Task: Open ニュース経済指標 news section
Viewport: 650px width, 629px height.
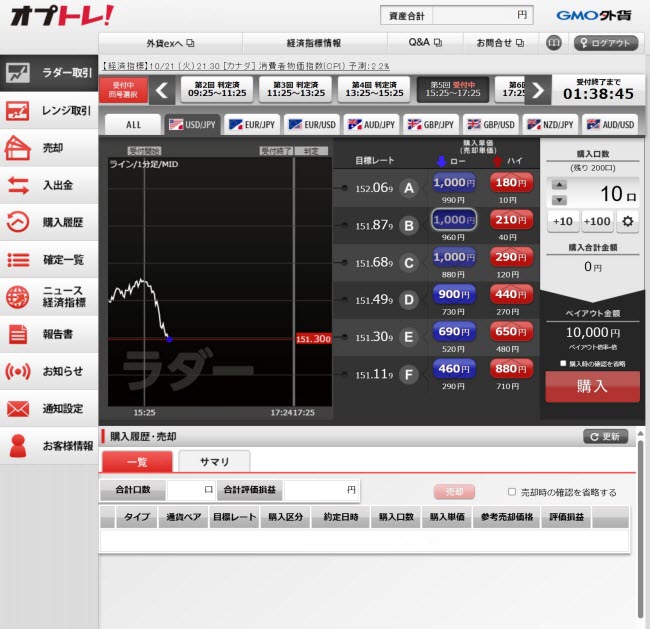Action: click(50, 296)
